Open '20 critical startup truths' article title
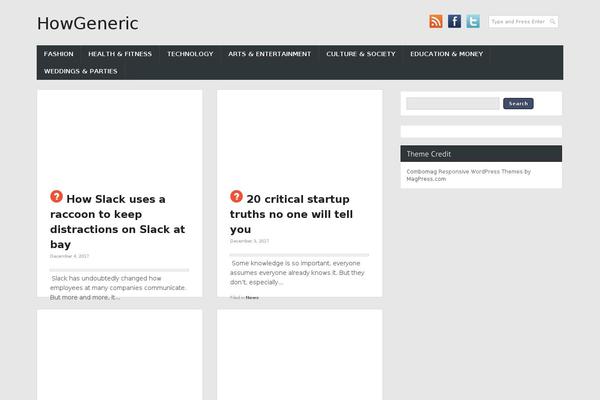The image size is (600, 400). tap(291, 214)
